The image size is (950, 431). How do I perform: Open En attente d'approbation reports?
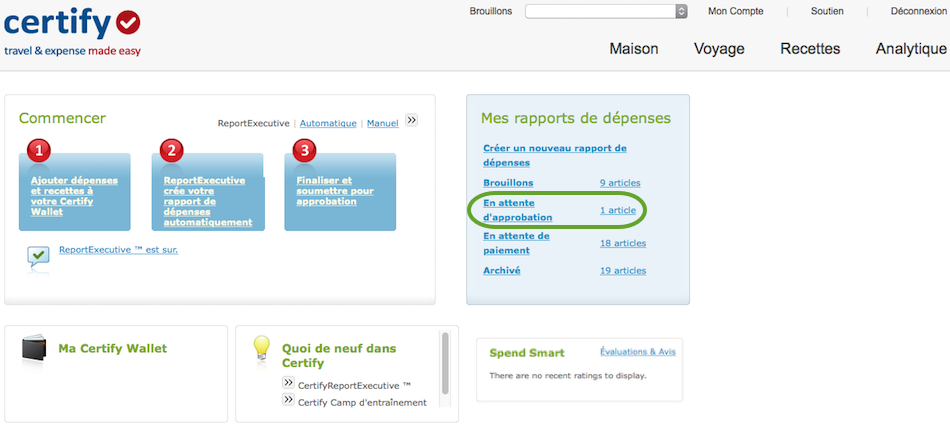(517, 210)
